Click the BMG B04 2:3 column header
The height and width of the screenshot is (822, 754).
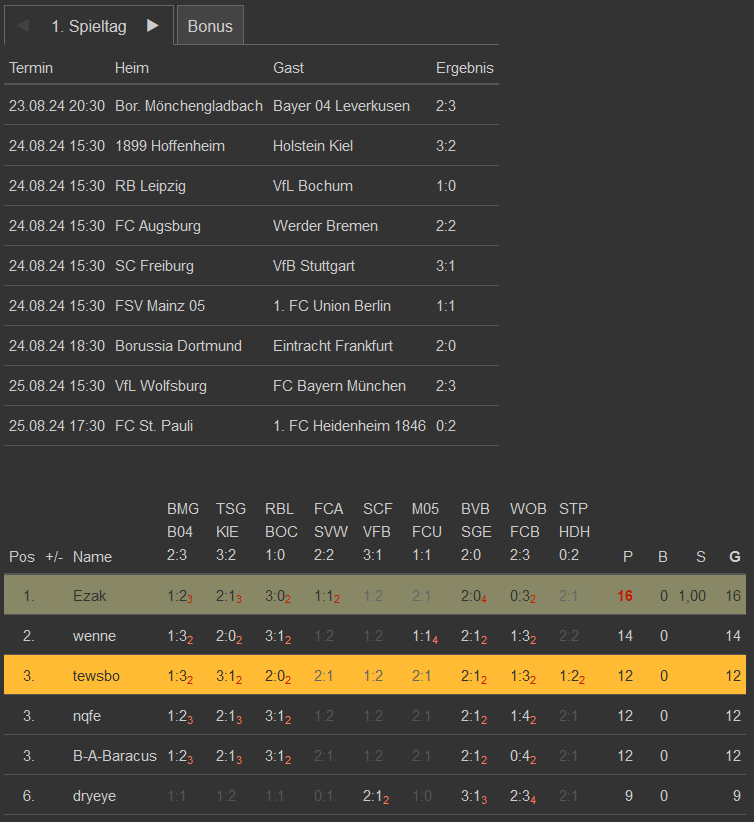point(183,532)
